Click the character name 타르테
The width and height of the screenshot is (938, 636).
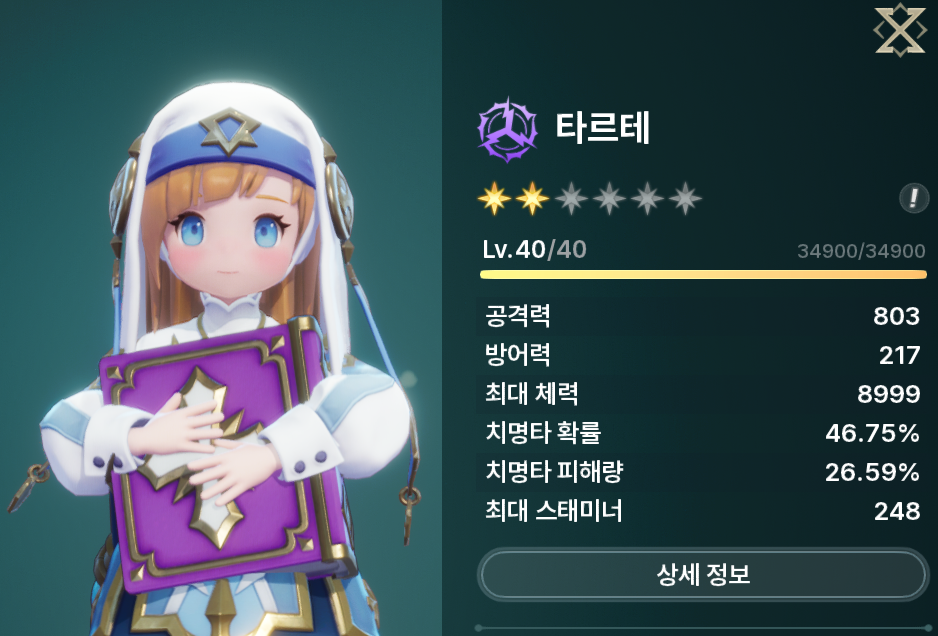[x=602, y=127]
